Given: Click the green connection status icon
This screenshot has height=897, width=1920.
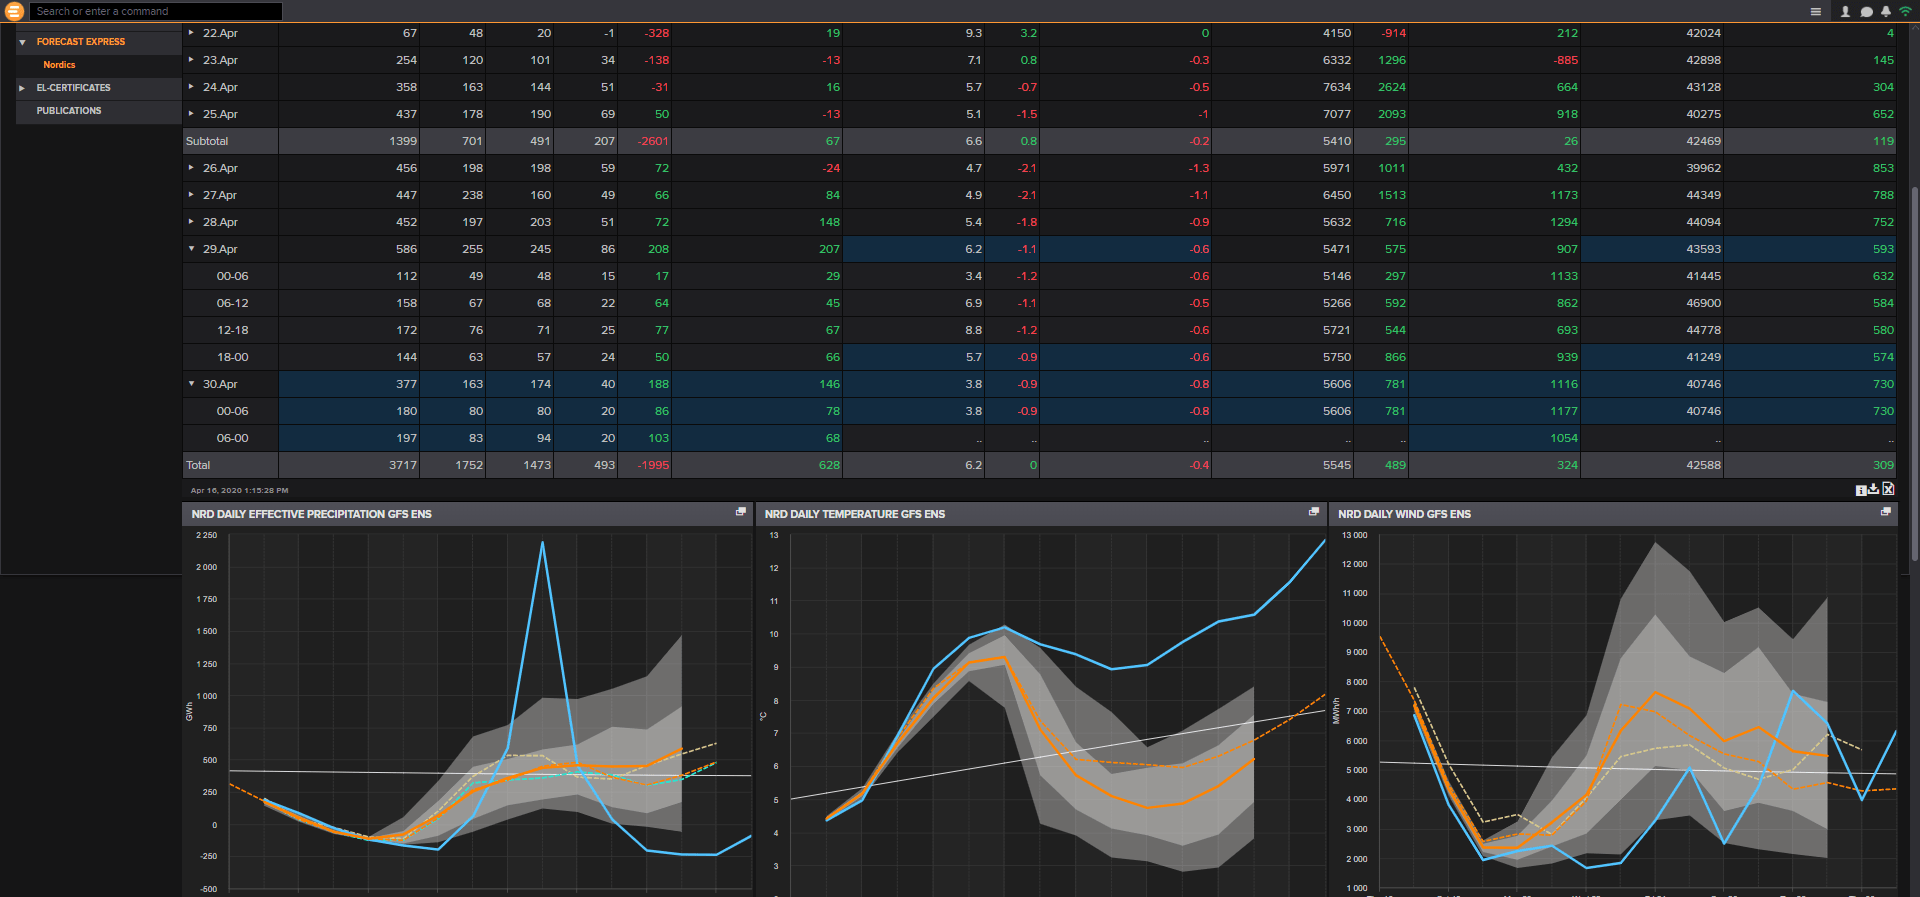Looking at the screenshot, I should click(x=1905, y=12).
